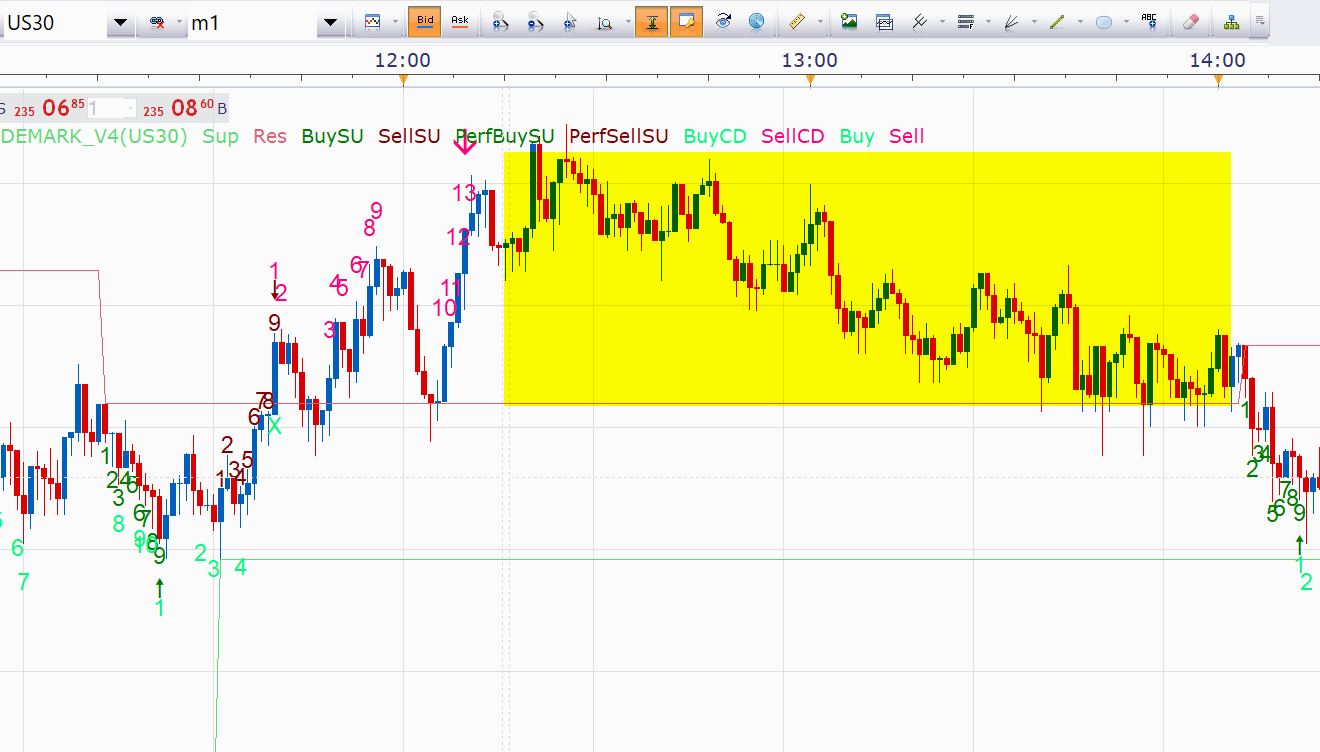Click the BuySU legend label
The height and width of the screenshot is (752, 1320).
pos(332,137)
